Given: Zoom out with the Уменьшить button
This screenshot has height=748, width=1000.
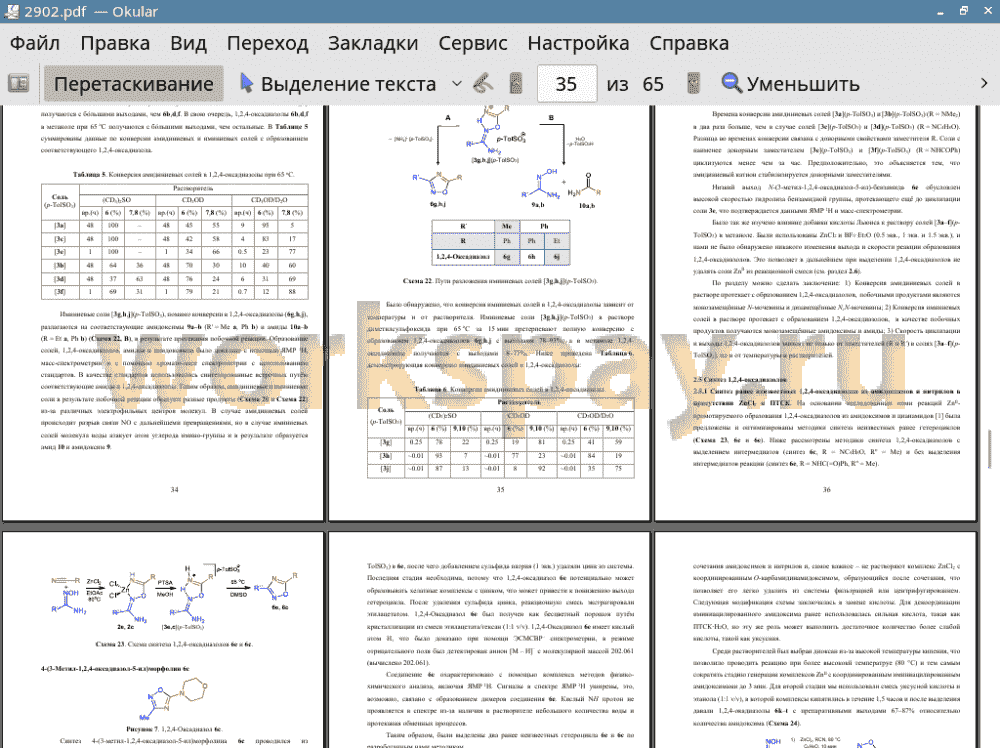Looking at the screenshot, I should [791, 84].
